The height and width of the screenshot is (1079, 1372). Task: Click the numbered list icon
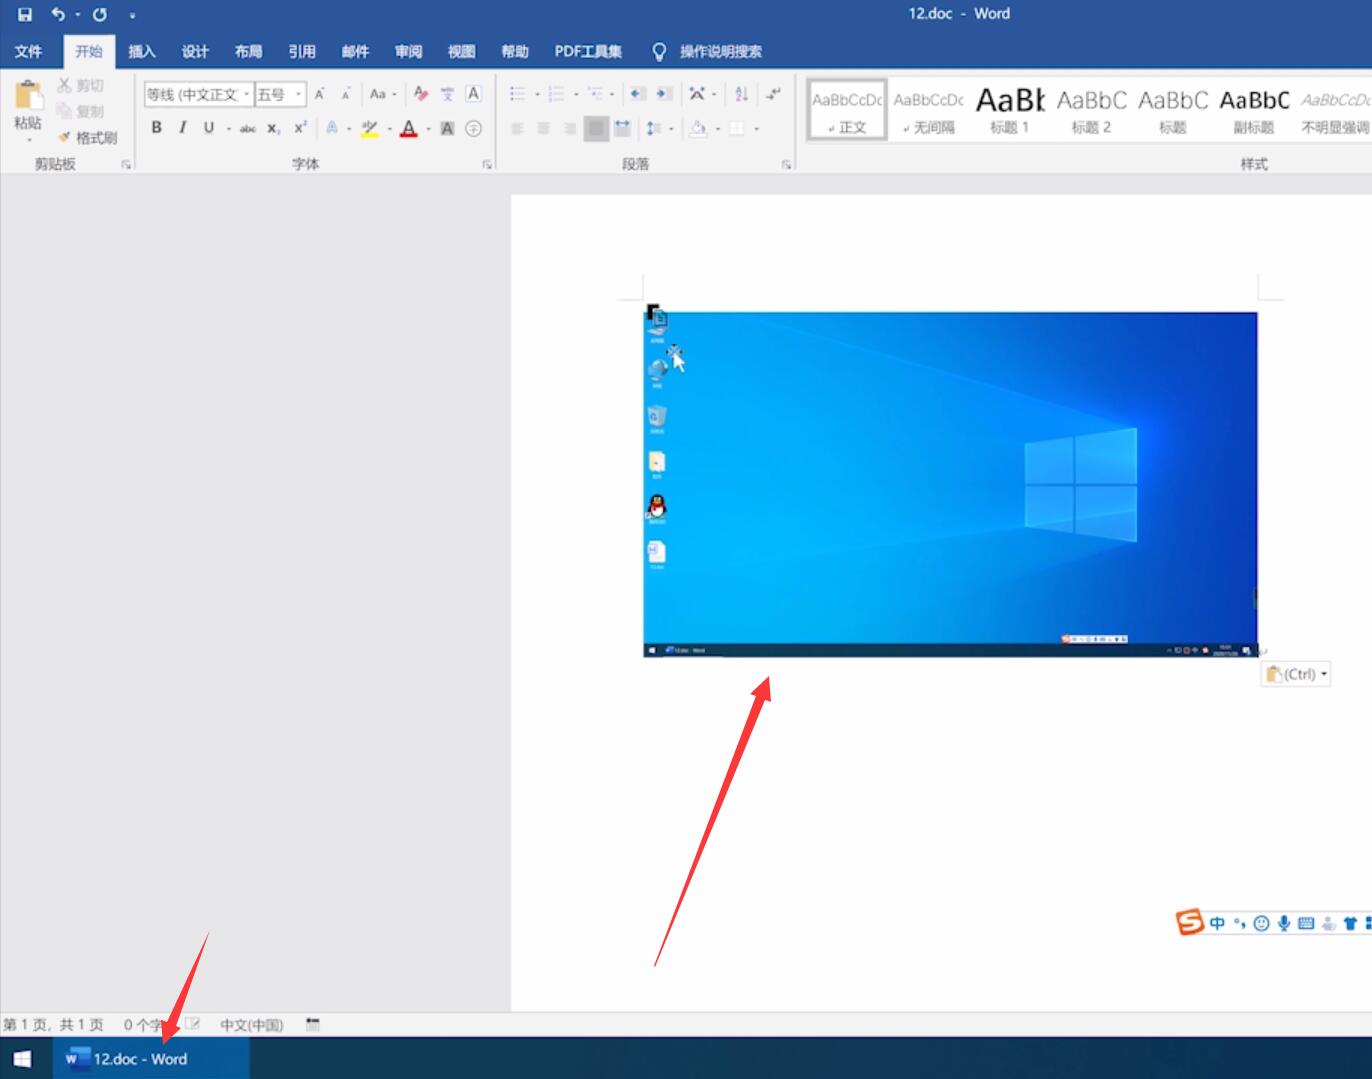tap(556, 94)
